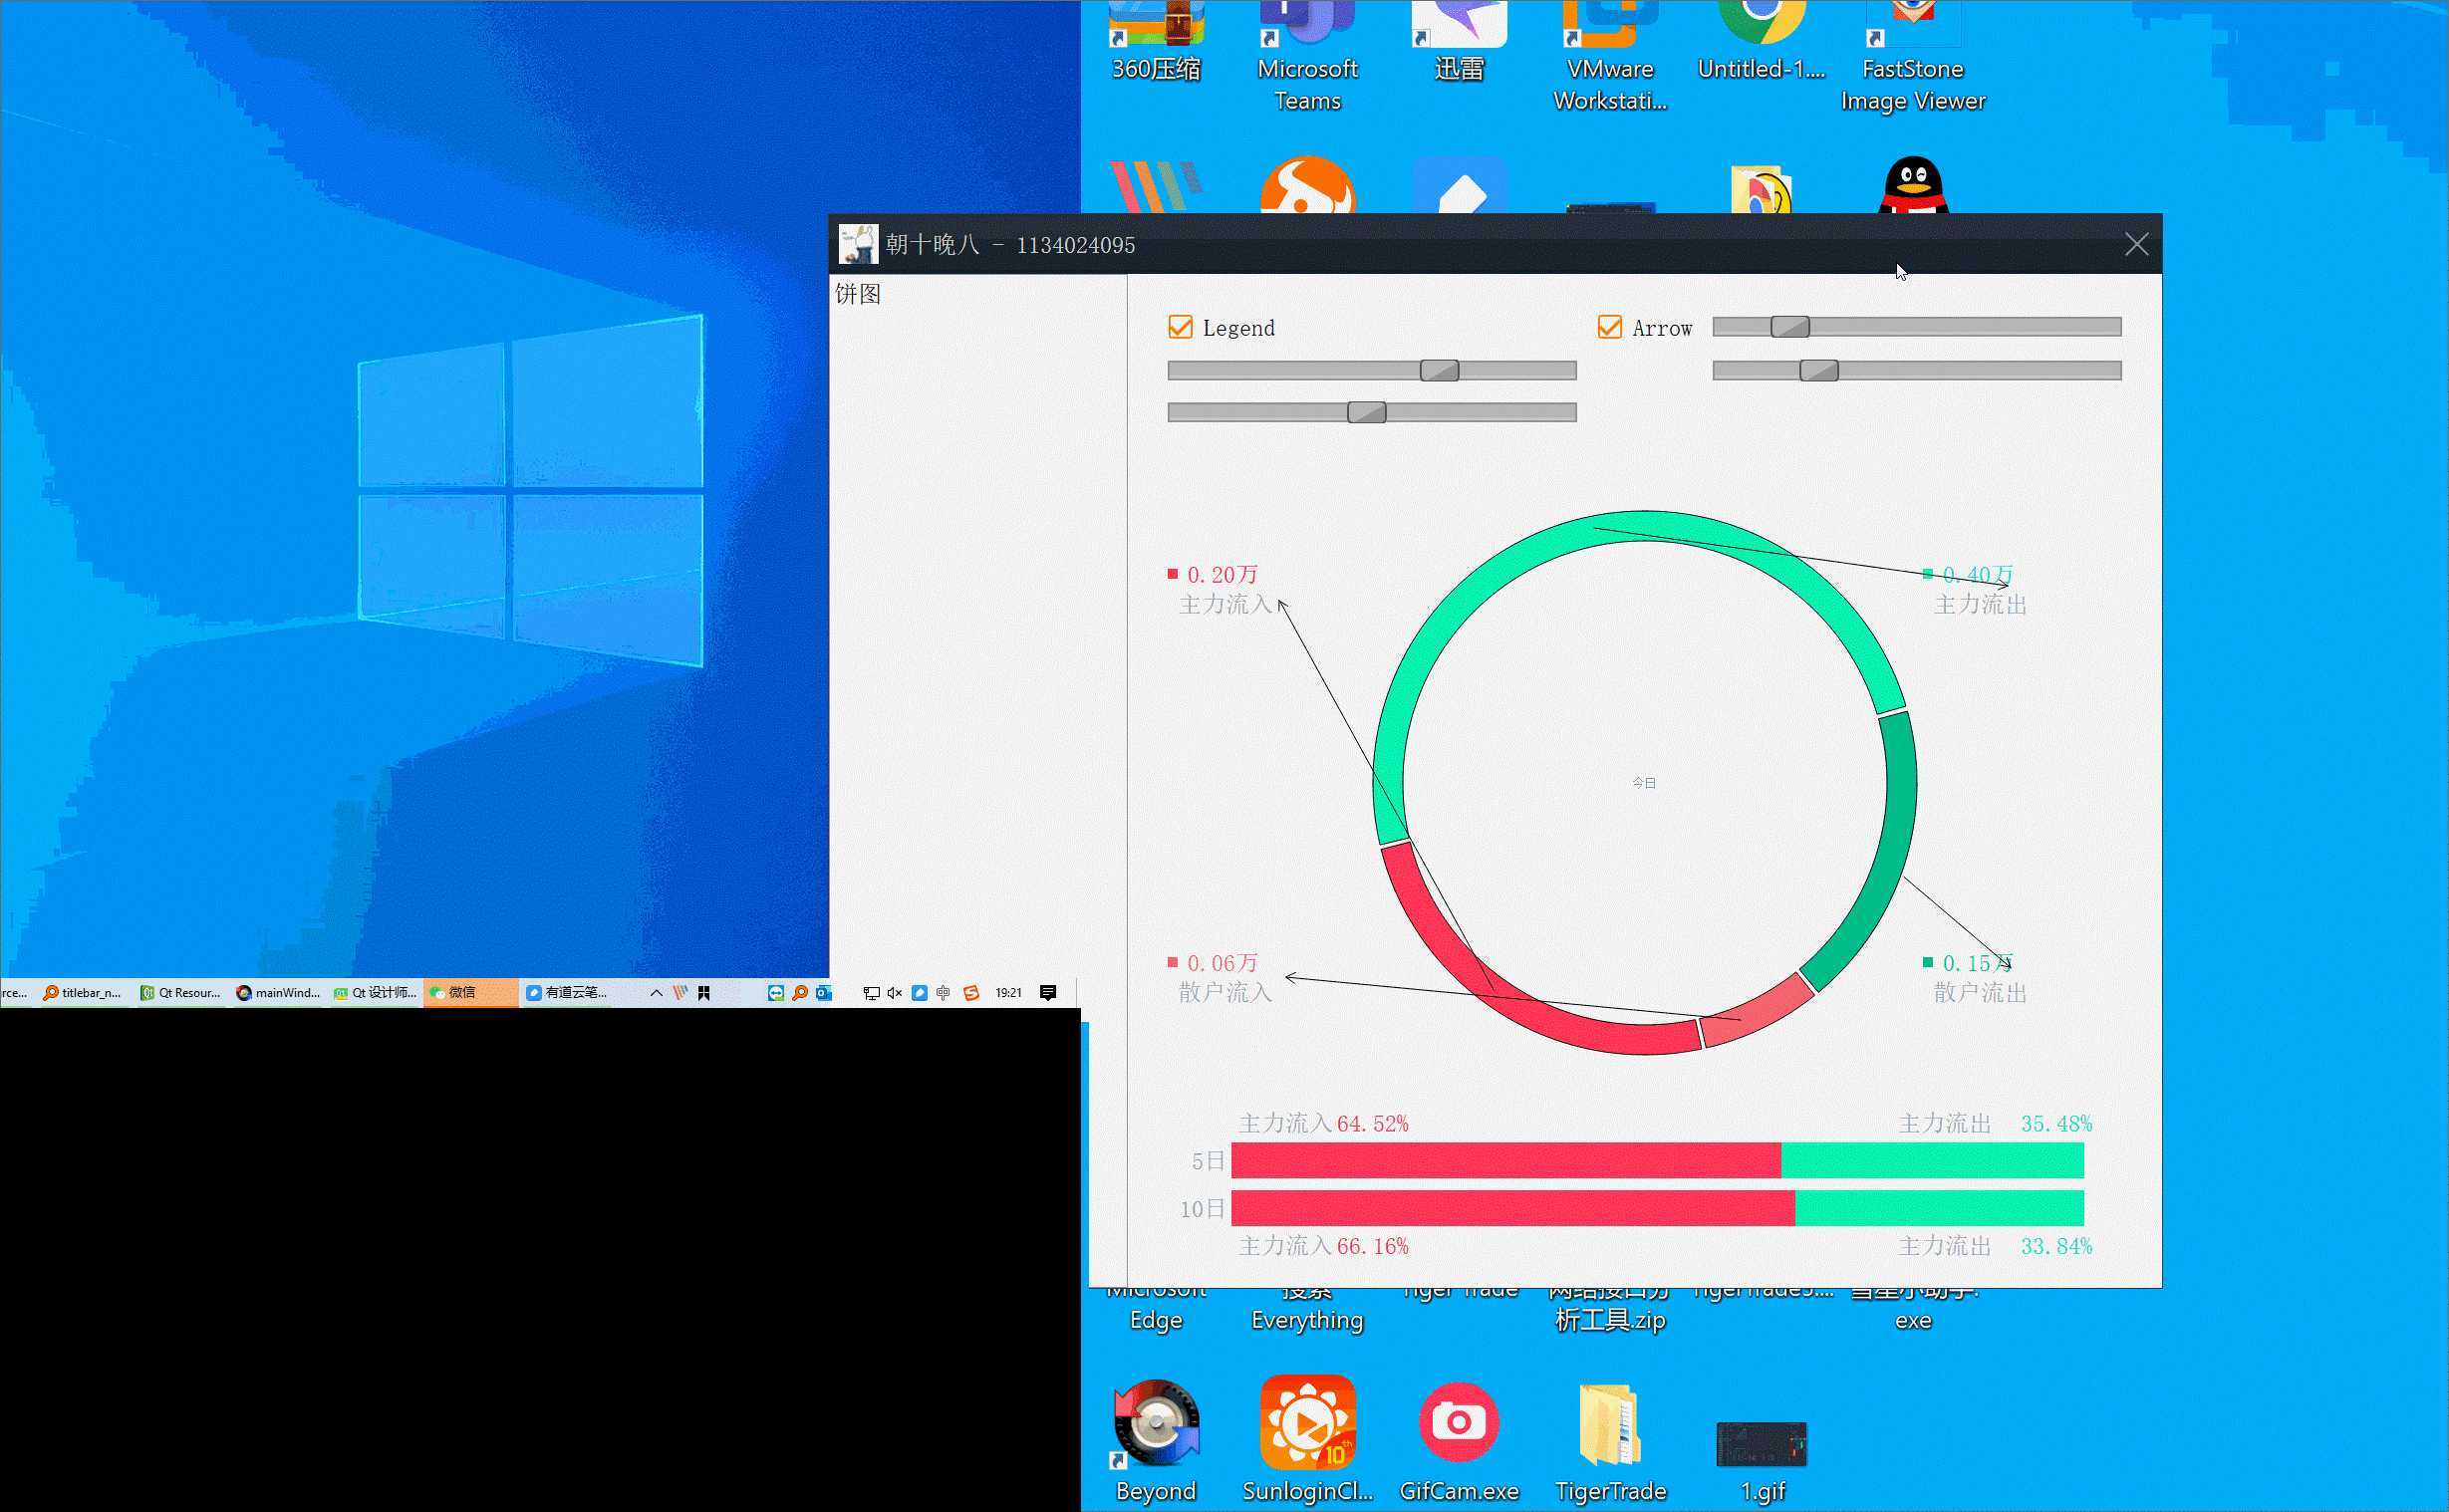
Task: Click the 35.48% outflow value
Action: pyautogui.click(x=2056, y=1123)
